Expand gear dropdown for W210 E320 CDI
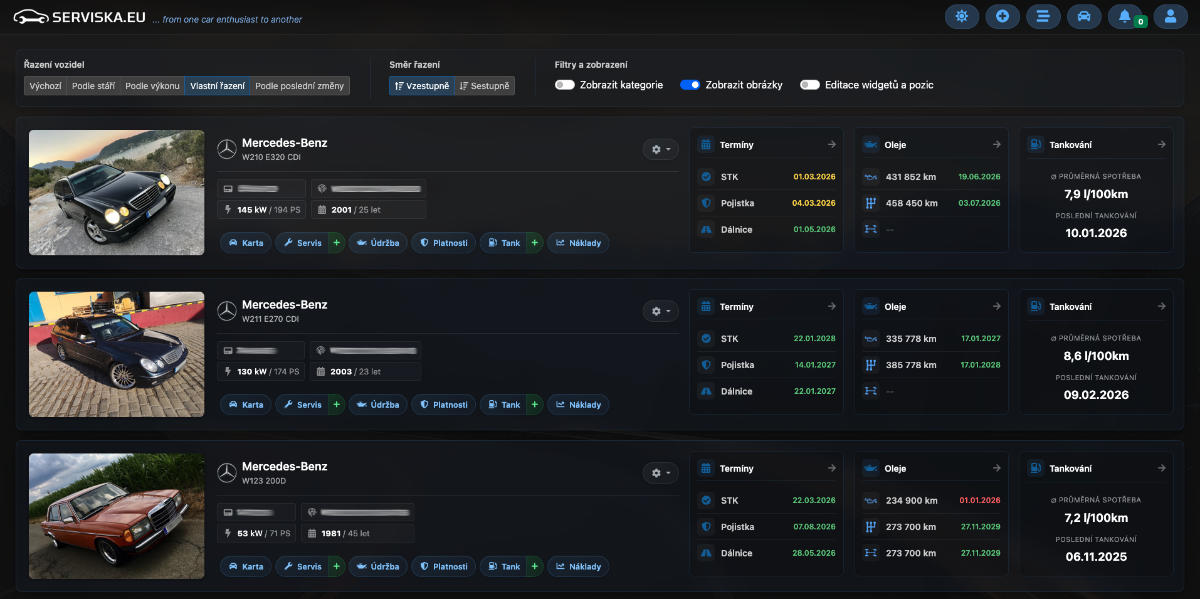 click(x=660, y=149)
